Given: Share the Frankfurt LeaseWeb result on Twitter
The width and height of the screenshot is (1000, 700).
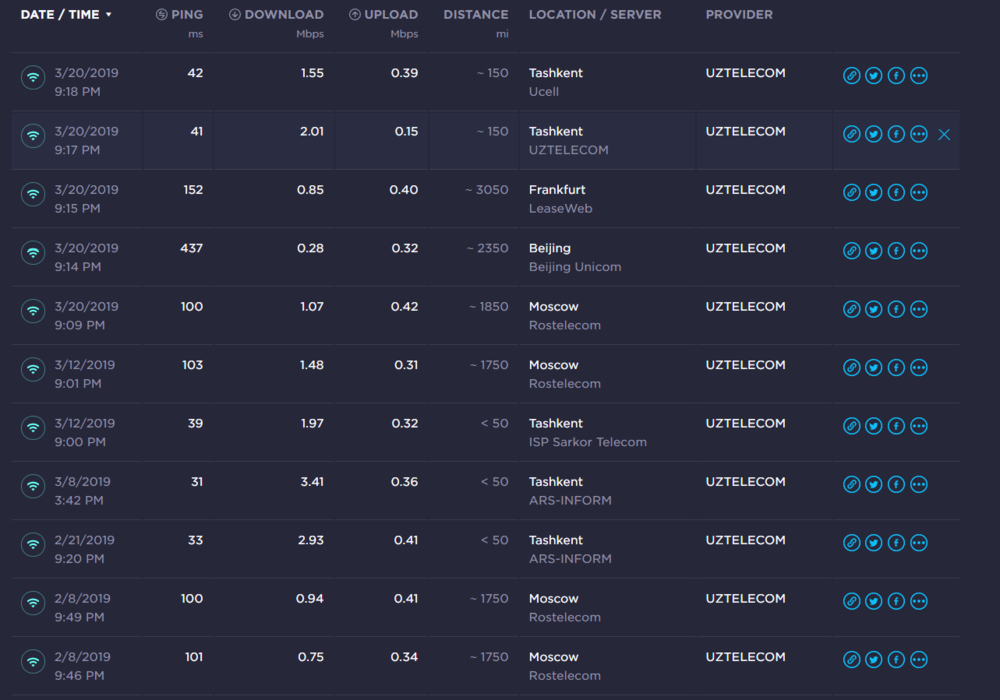Looking at the screenshot, I should (874, 193).
